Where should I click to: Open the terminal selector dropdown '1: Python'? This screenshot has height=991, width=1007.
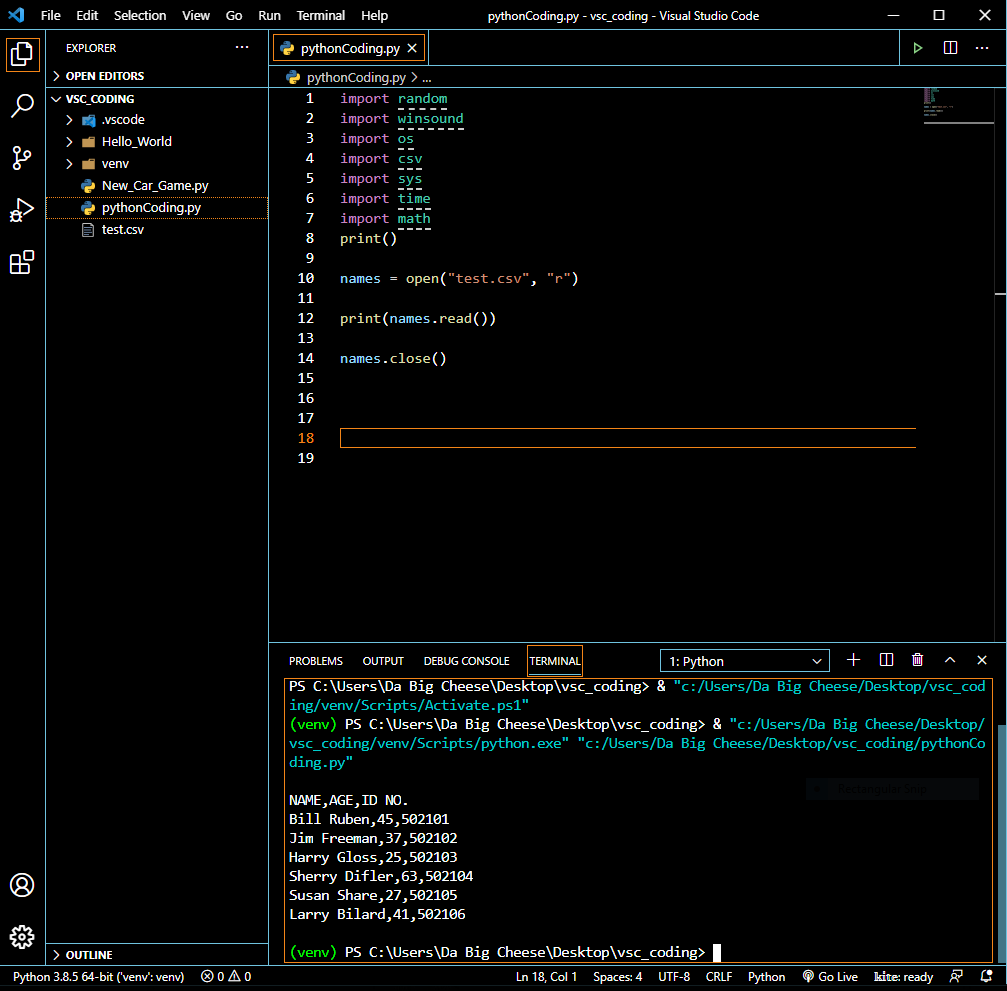pyautogui.click(x=745, y=661)
